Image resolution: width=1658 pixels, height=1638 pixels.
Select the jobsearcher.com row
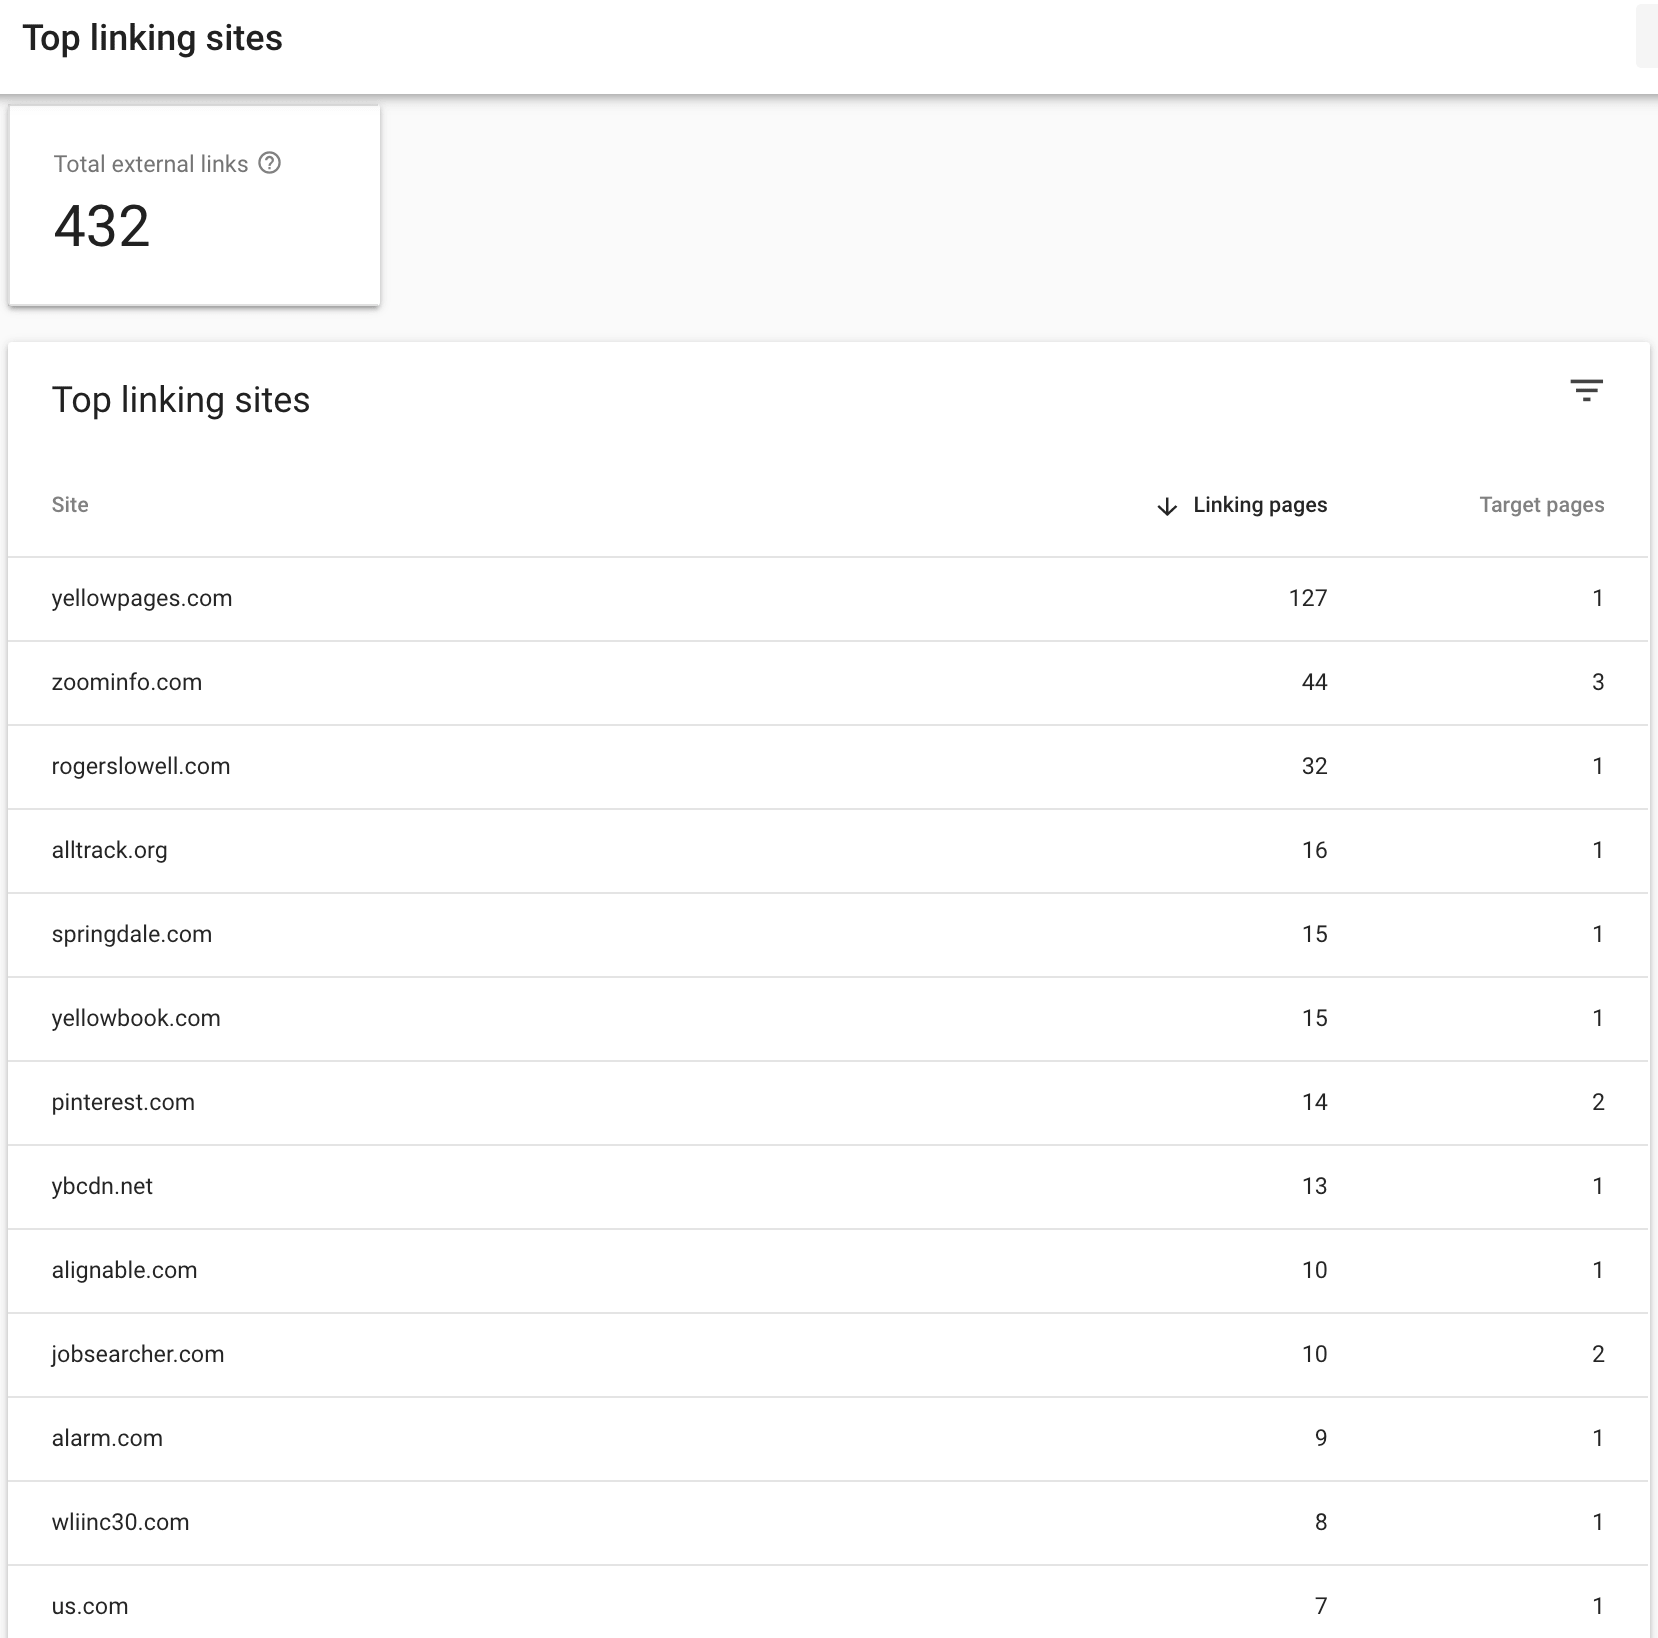(138, 1354)
